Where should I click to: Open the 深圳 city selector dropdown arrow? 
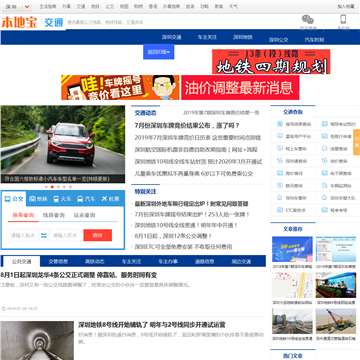click(27, 6)
